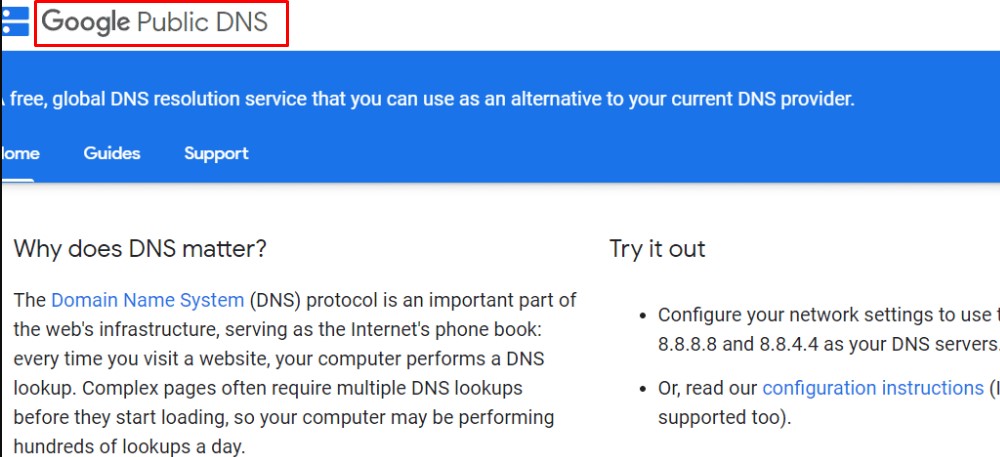Click the "supported too)." text
The height and width of the screenshot is (457, 1000).
[724, 418]
